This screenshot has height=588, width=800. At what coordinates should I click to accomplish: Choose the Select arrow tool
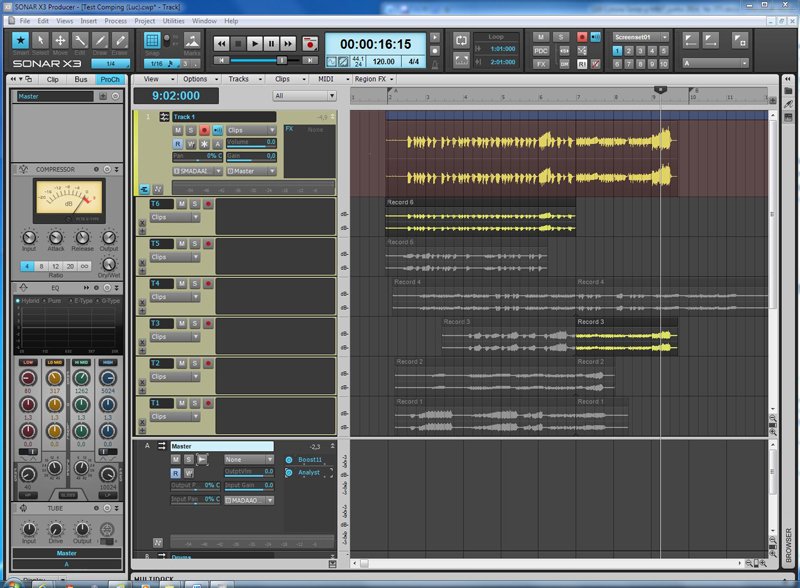tap(40, 40)
